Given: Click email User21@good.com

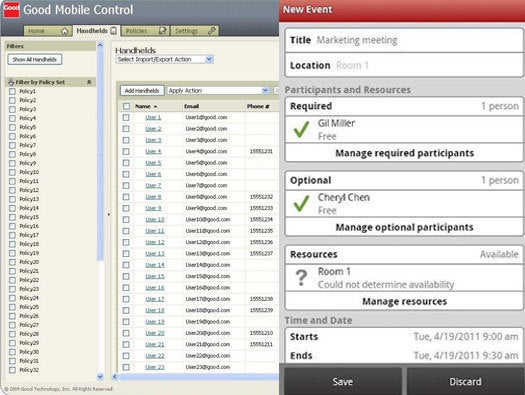Looking at the screenshot, I should 208,344.
